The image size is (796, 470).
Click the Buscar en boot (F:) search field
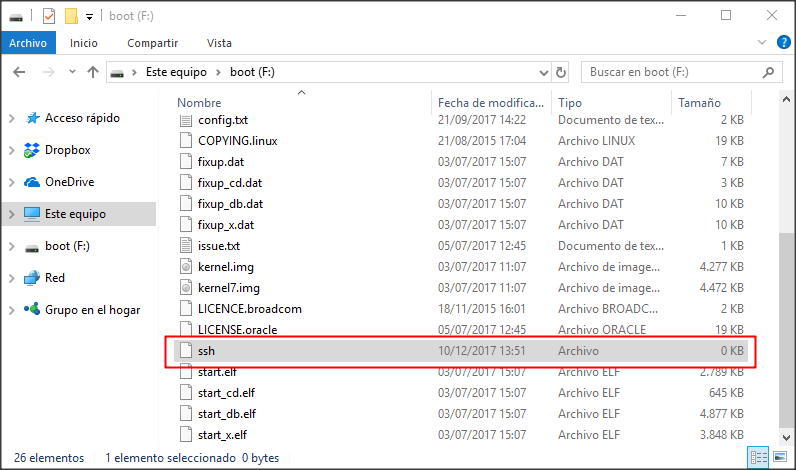[x=672, y=73]
